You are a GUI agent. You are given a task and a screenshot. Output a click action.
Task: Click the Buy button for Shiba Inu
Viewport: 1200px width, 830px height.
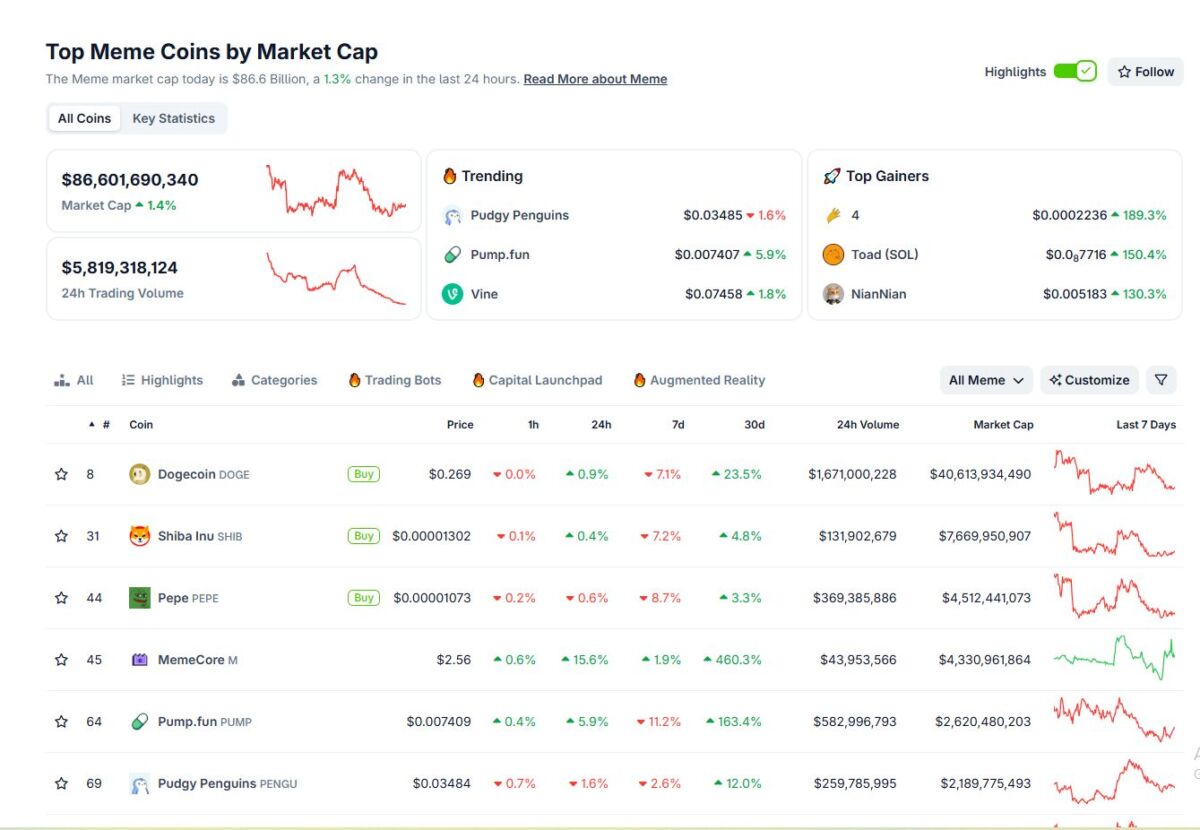tap(364, 536)
